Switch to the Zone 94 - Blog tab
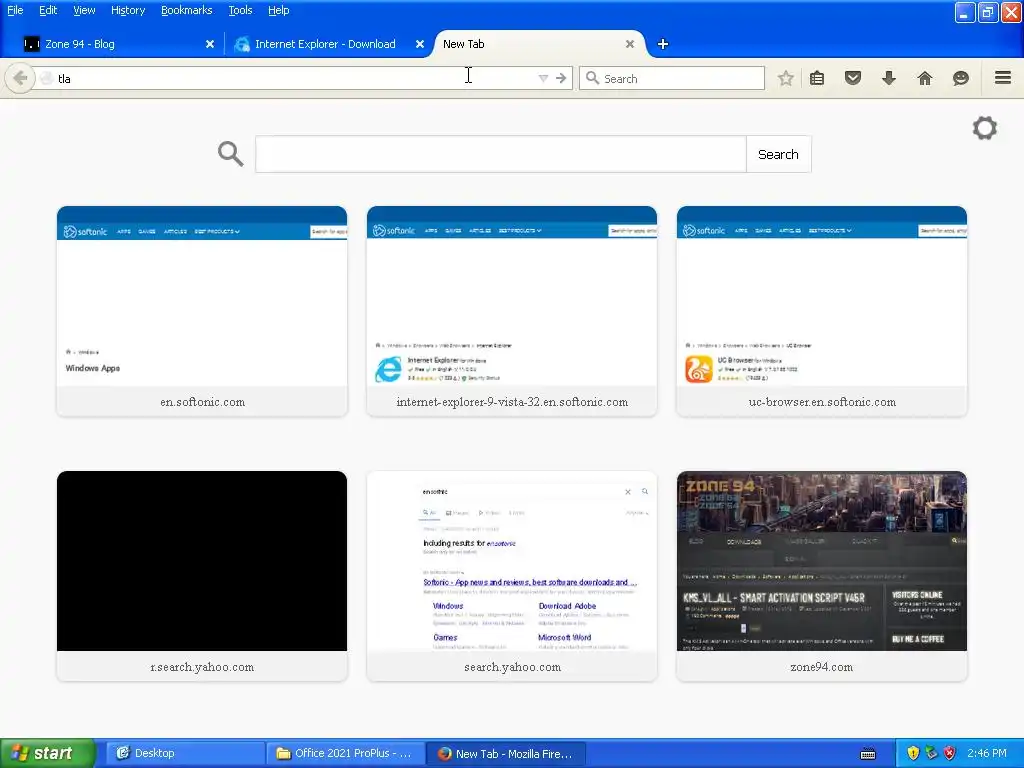The width and height of the screenshot is (1024, 768). (118, 44)
